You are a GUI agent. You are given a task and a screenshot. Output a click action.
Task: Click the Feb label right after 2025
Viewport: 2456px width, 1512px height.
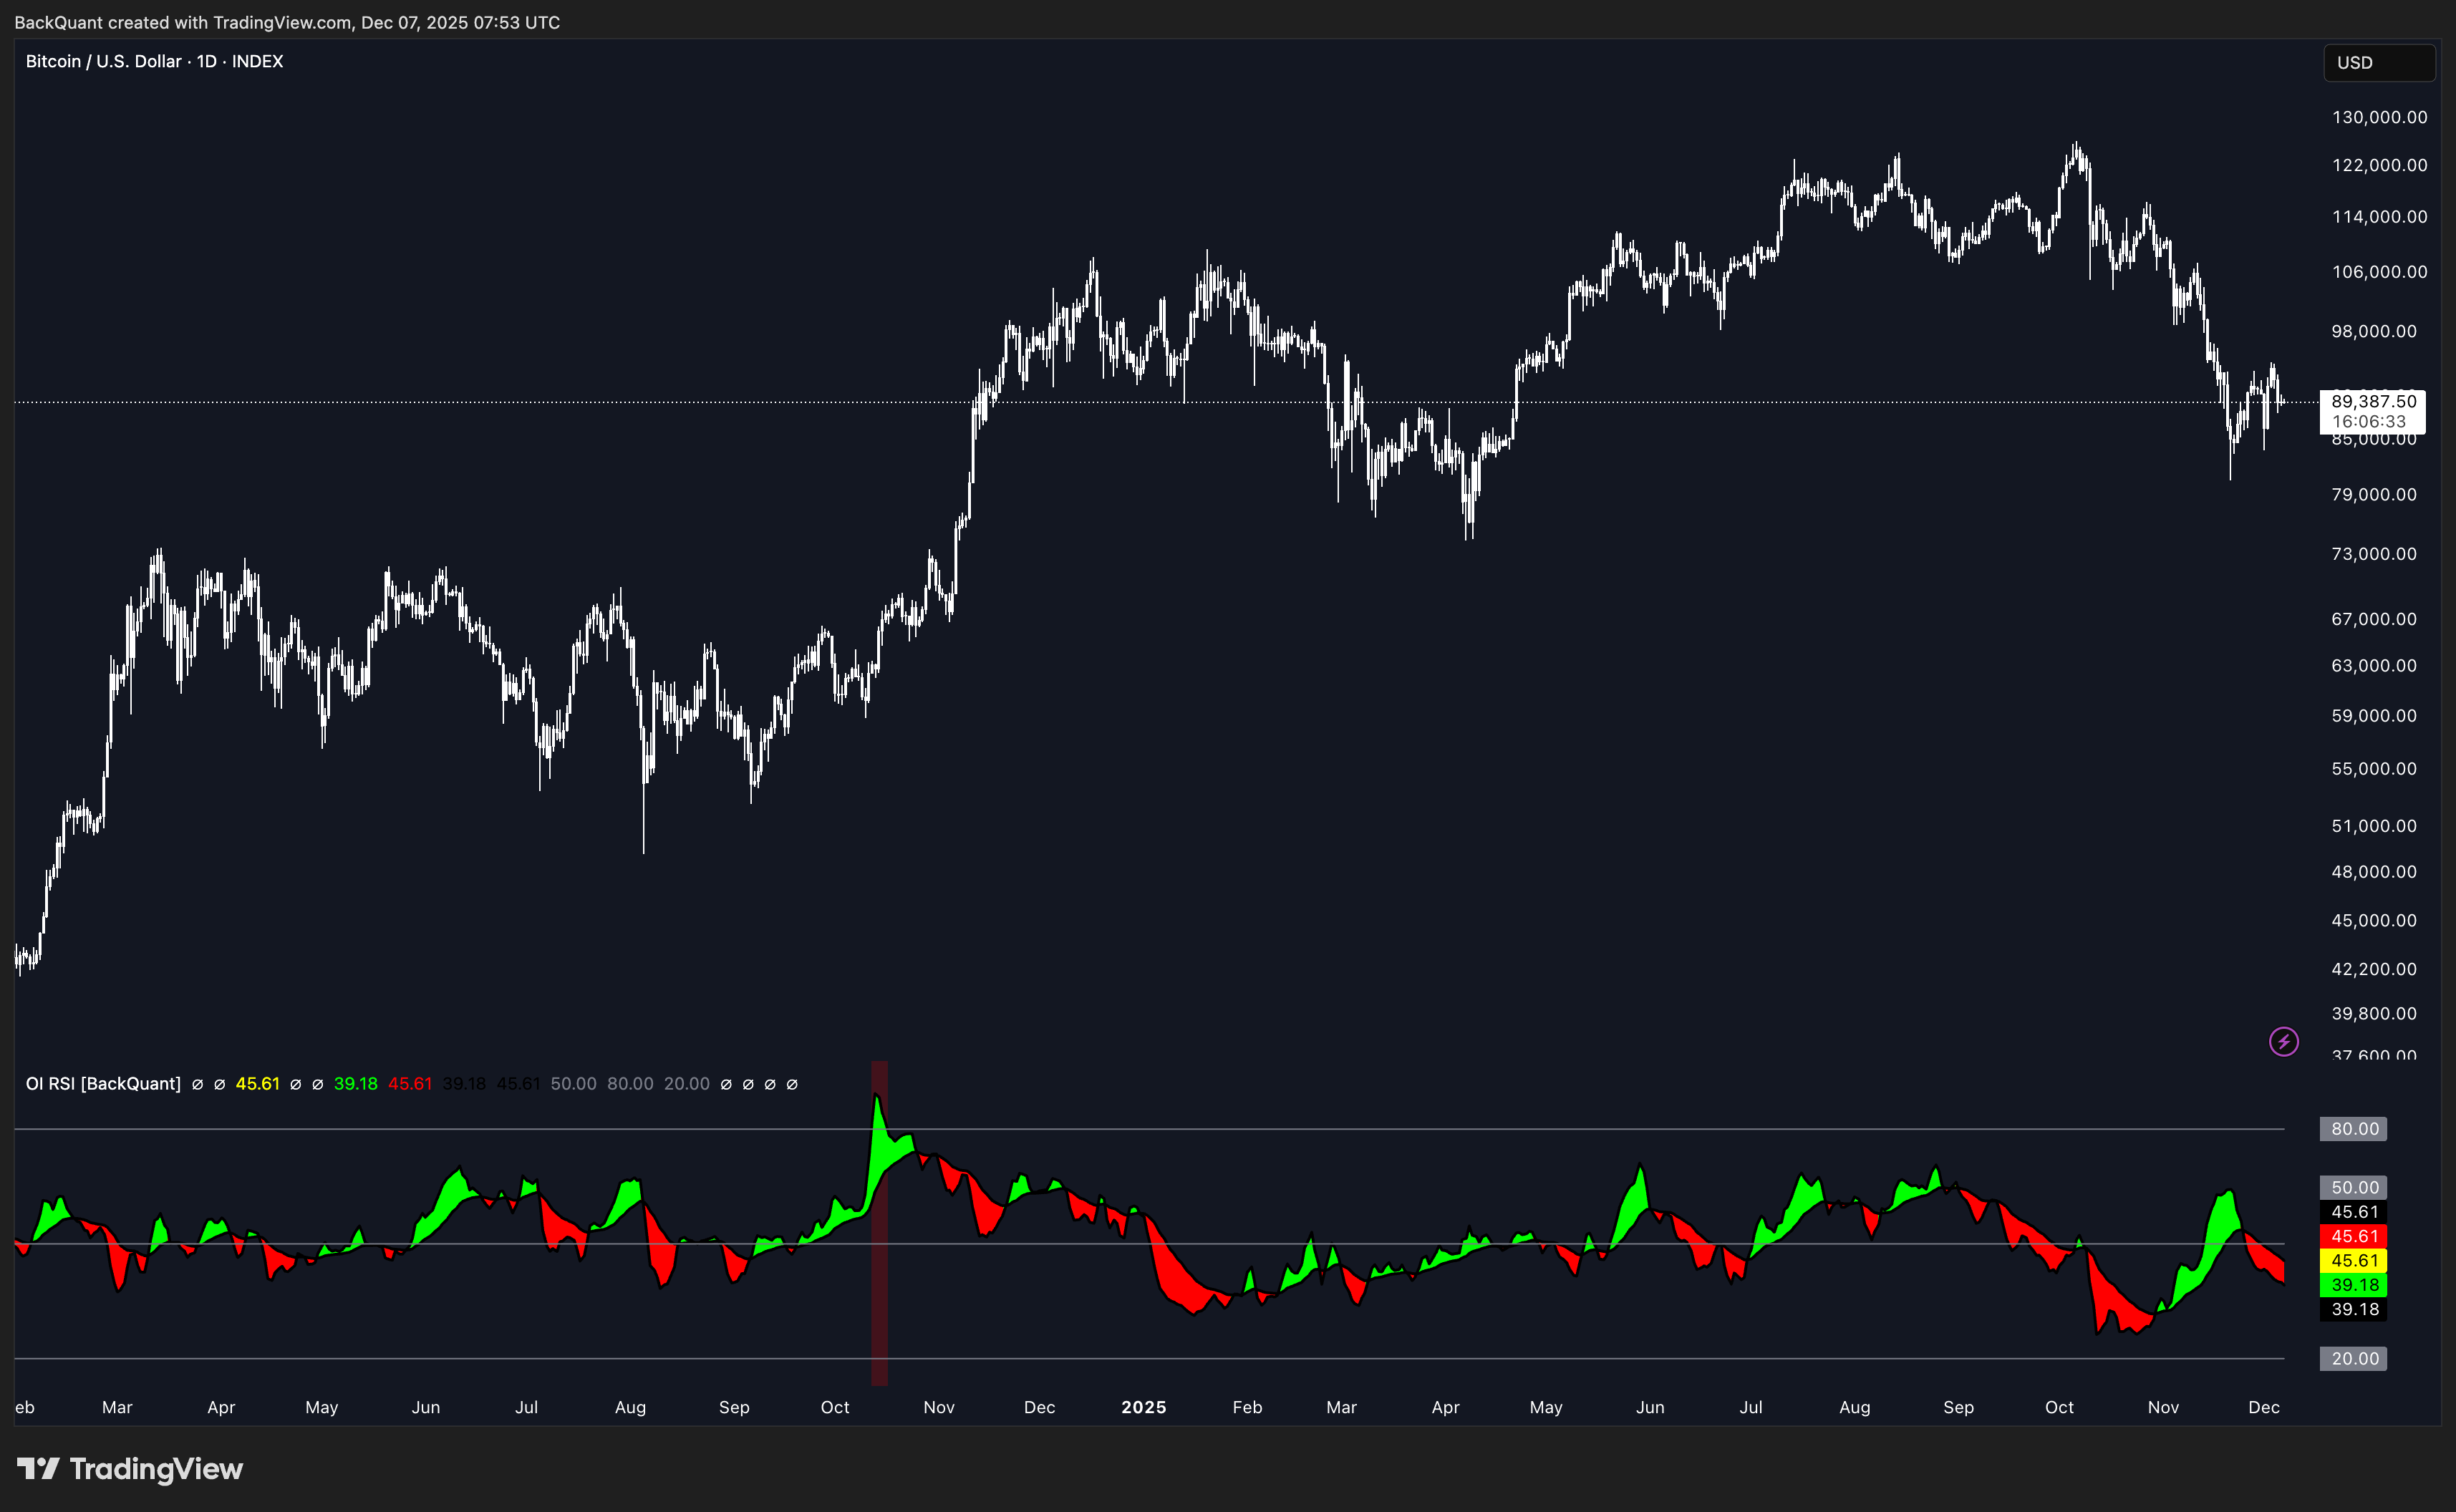1247,1408
